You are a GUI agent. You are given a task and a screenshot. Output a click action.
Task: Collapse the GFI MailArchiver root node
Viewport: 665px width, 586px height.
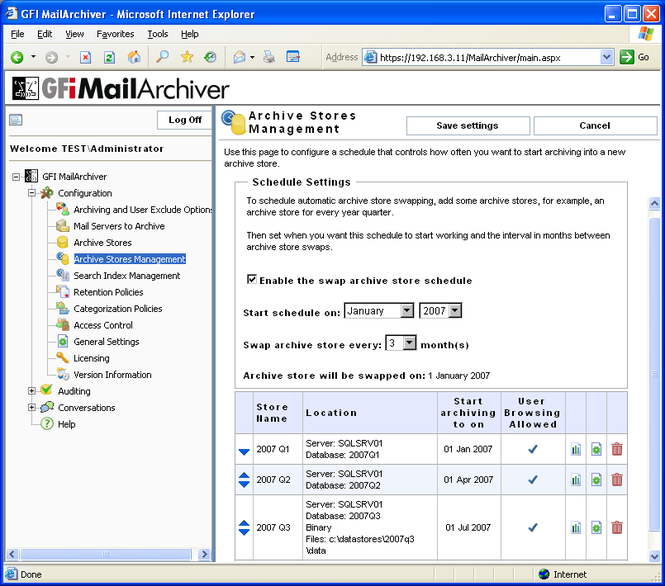pos(16,177)
